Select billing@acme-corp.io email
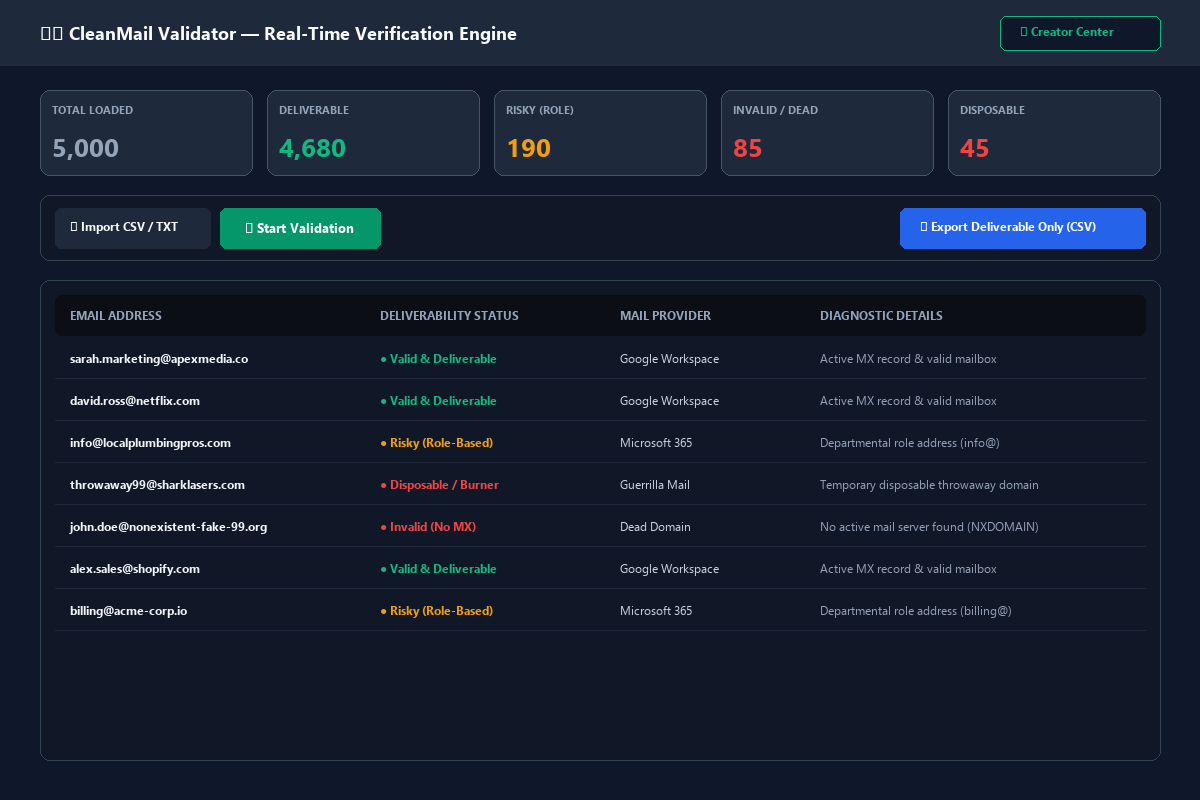 [128, 611]
